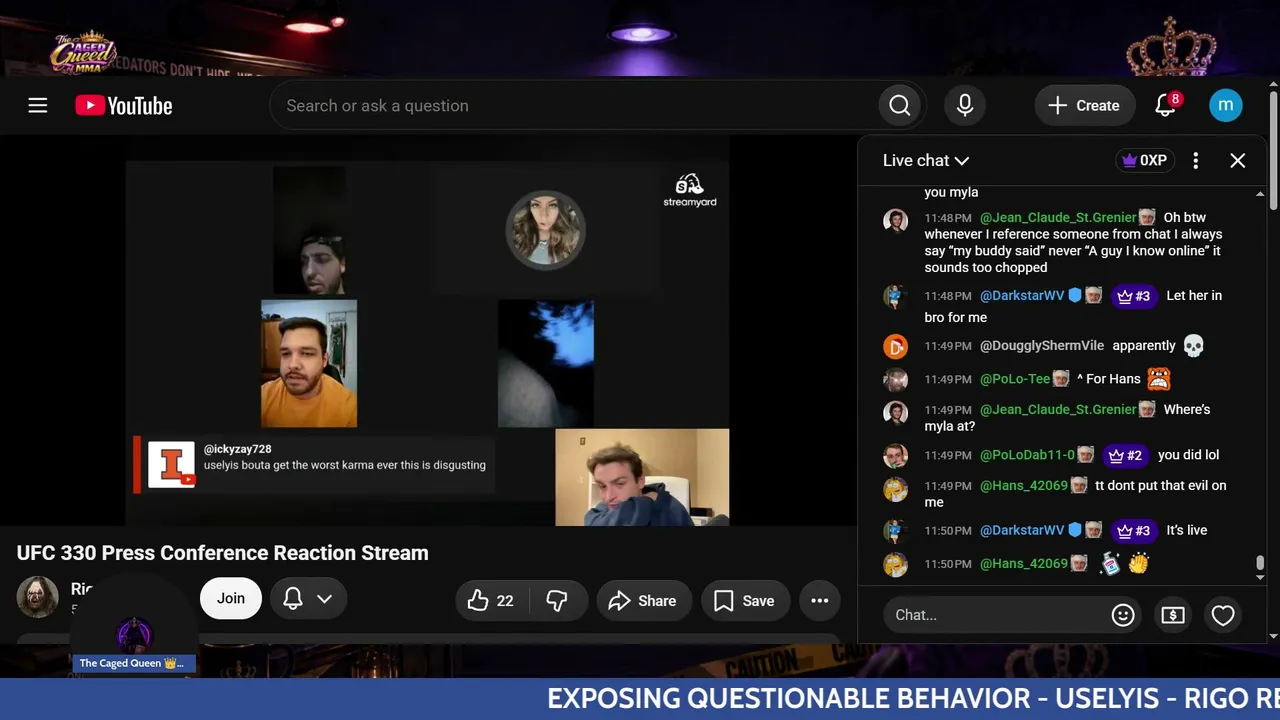Open @DarkstarWV on 'Let her in' message

pyautogui.click(x=1022, y=296)
